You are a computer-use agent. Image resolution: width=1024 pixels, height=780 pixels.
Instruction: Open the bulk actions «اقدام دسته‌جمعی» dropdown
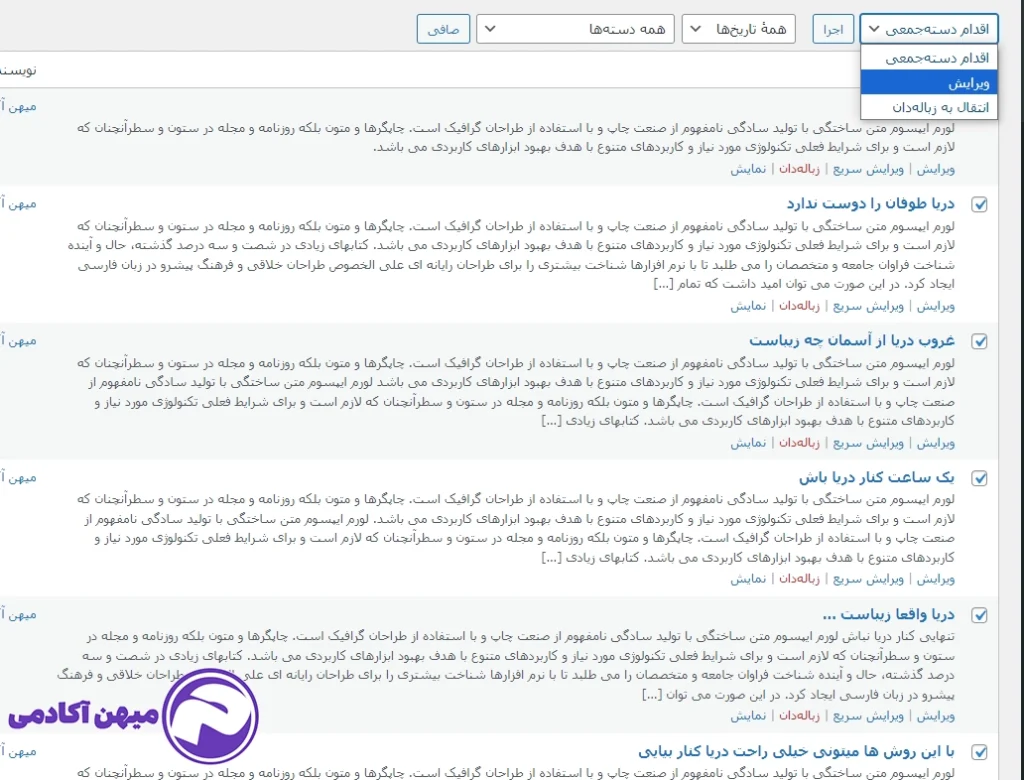[x=928, y=28]
